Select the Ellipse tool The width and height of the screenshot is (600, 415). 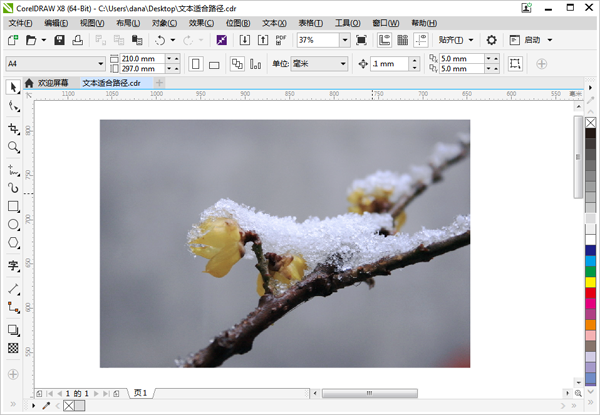click(14, 225)
